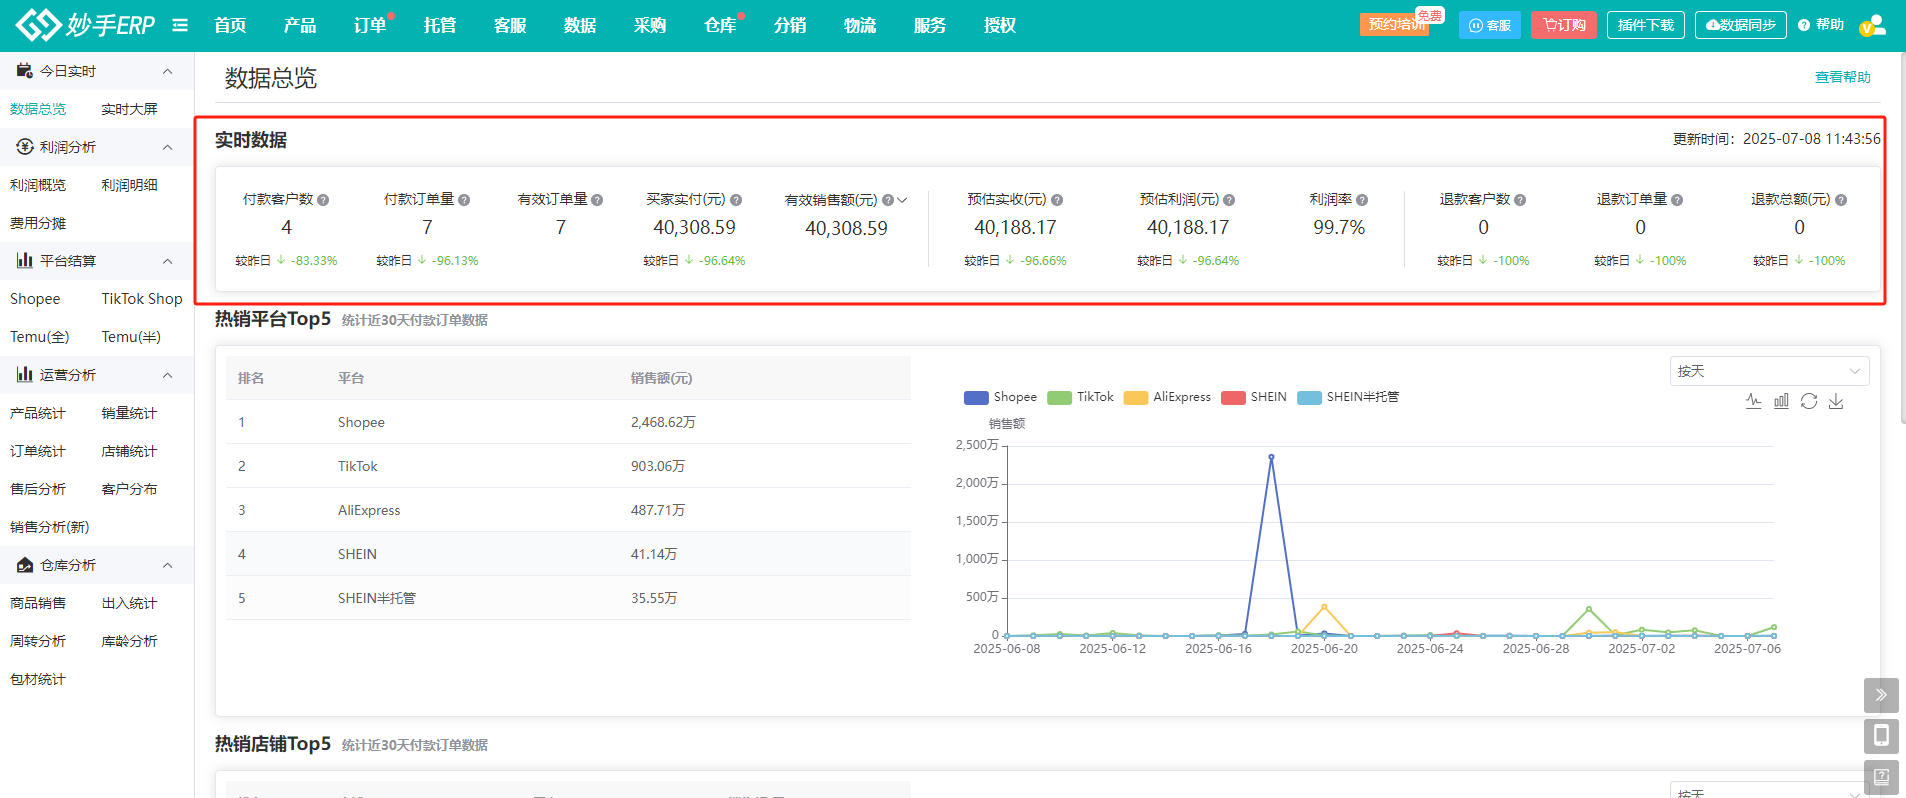
Task: Toggle the hamburger sidebar menu icon
Action: 180,25
